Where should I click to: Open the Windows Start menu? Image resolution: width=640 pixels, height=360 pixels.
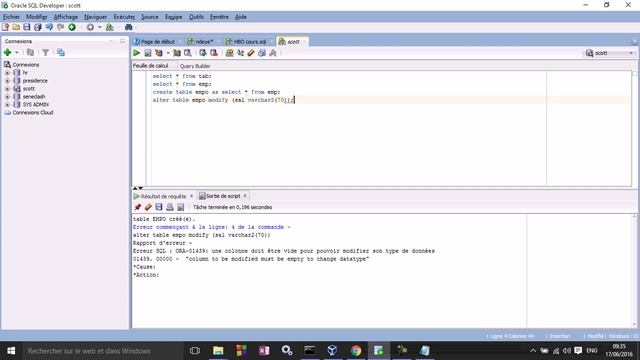click(11, 351)
